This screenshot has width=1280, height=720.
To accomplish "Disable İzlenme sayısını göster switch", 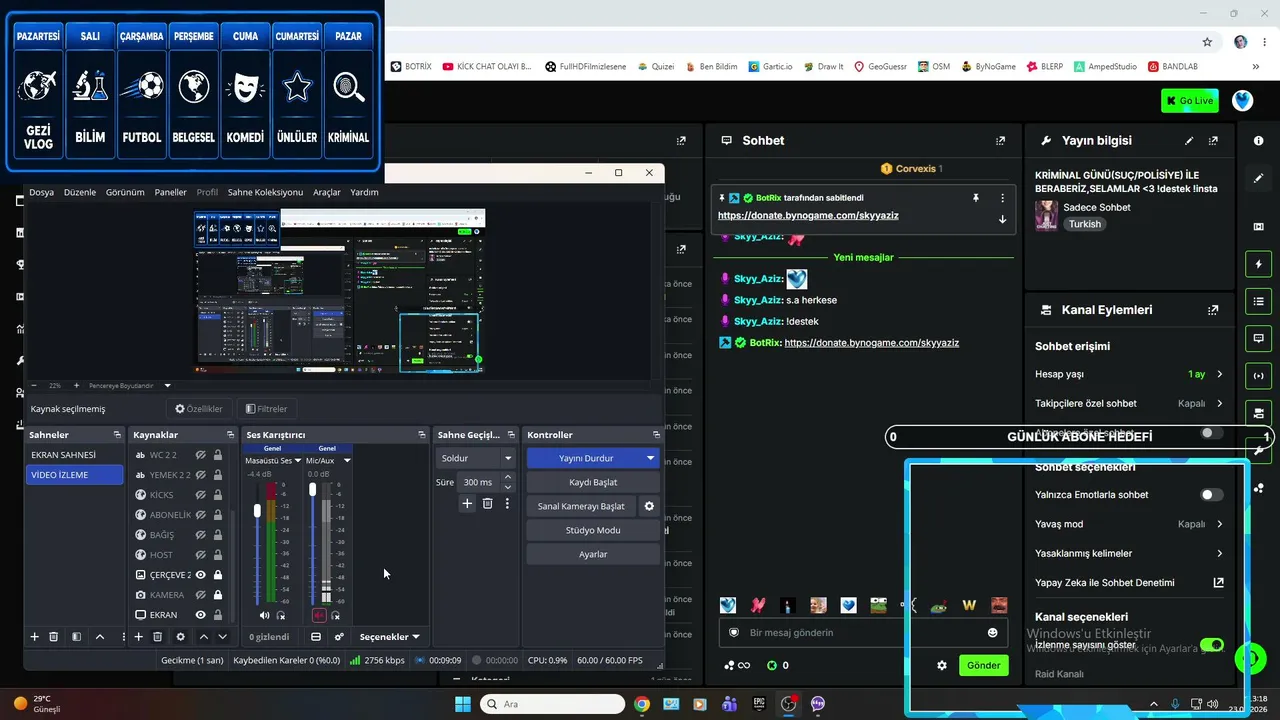I will 1211,645.
